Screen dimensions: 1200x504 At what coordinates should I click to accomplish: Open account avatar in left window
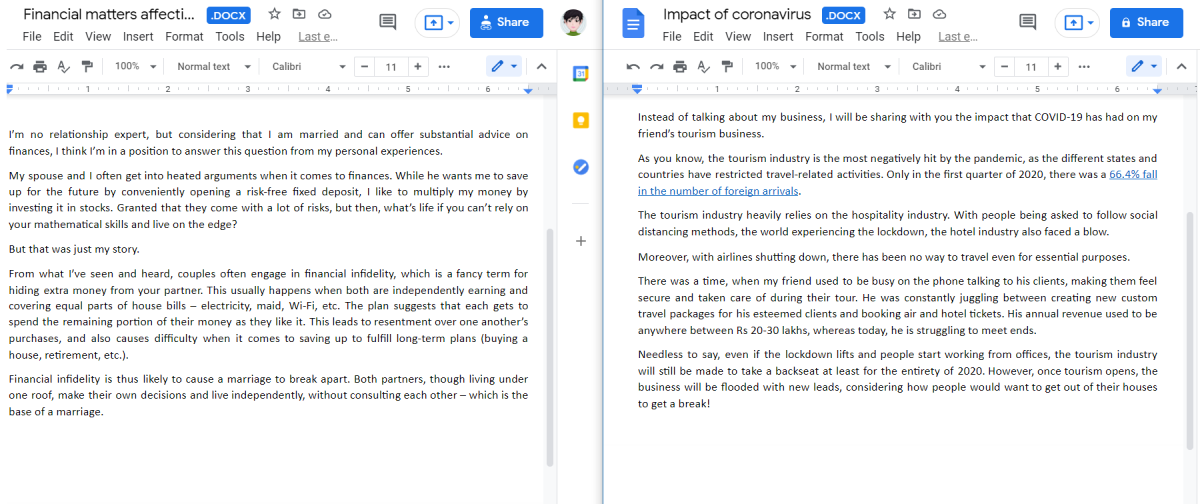coord(573,22)
